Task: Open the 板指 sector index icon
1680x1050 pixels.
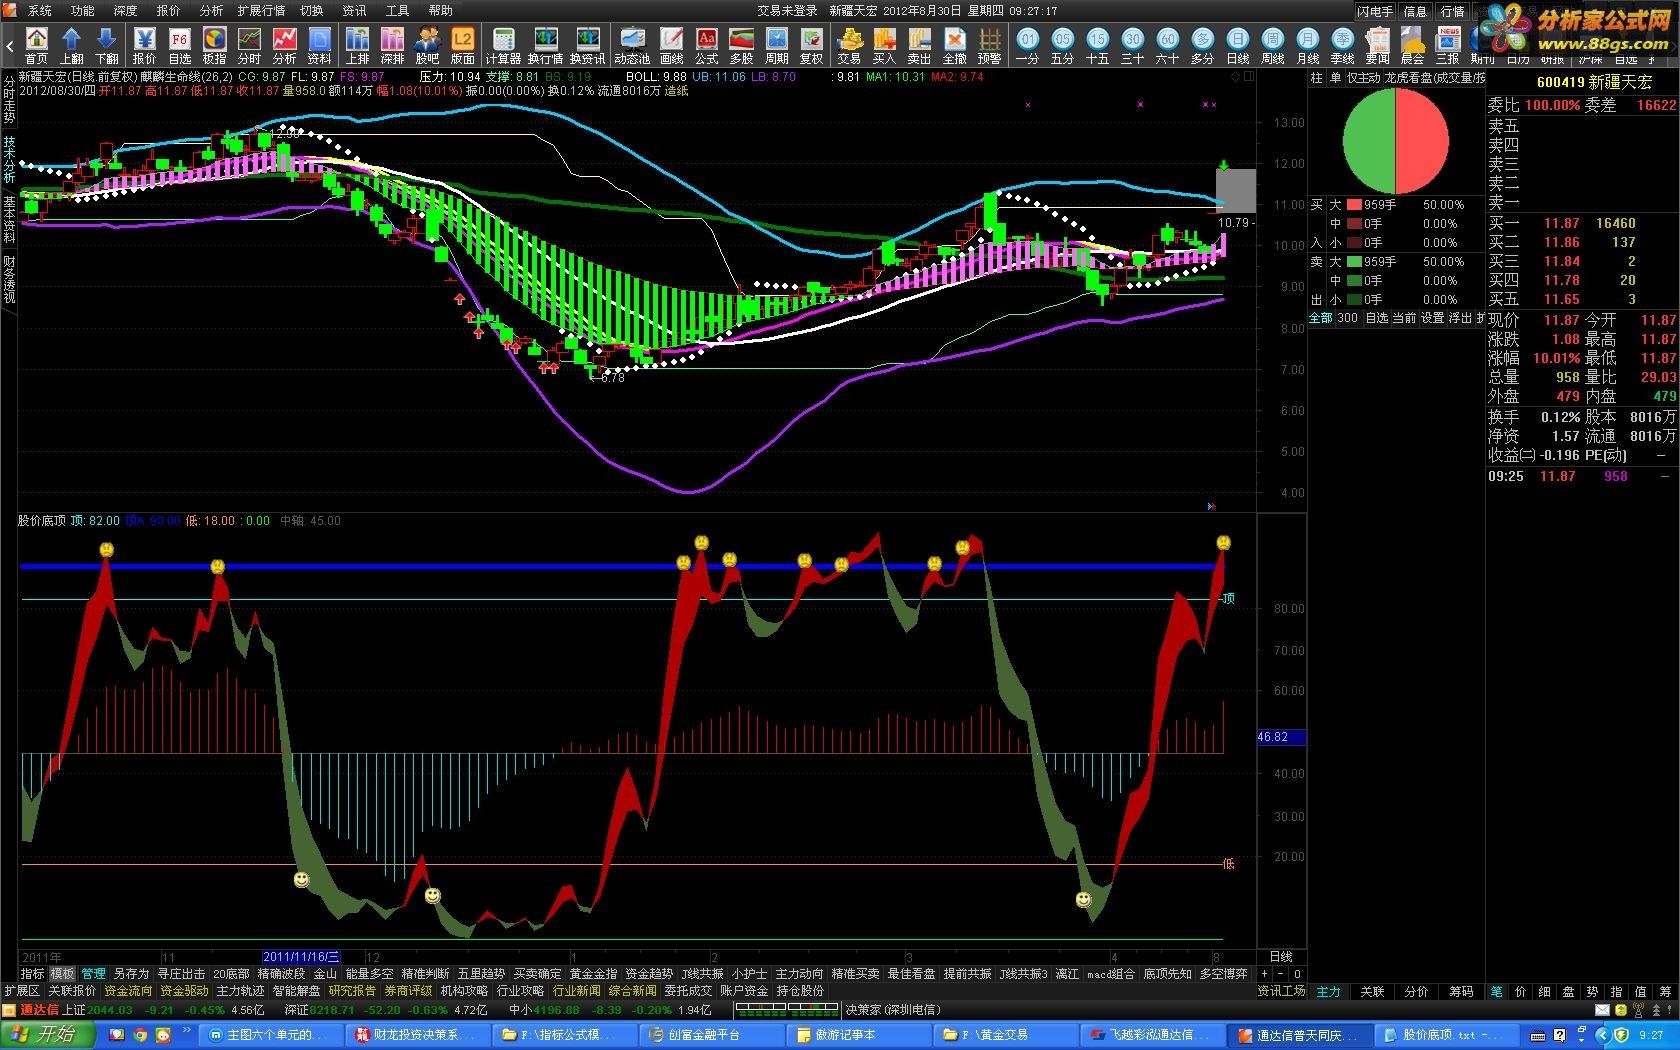Action: (214, 46)
